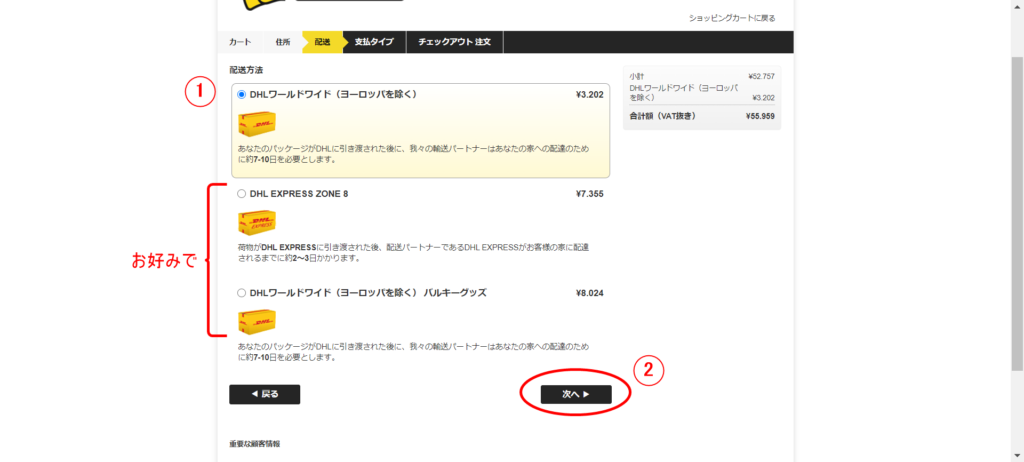Image resolution: width=1024 pixels, height=462 pixels.
Task: Open the 支払タイプ step tab
Action: pos(374,42)
